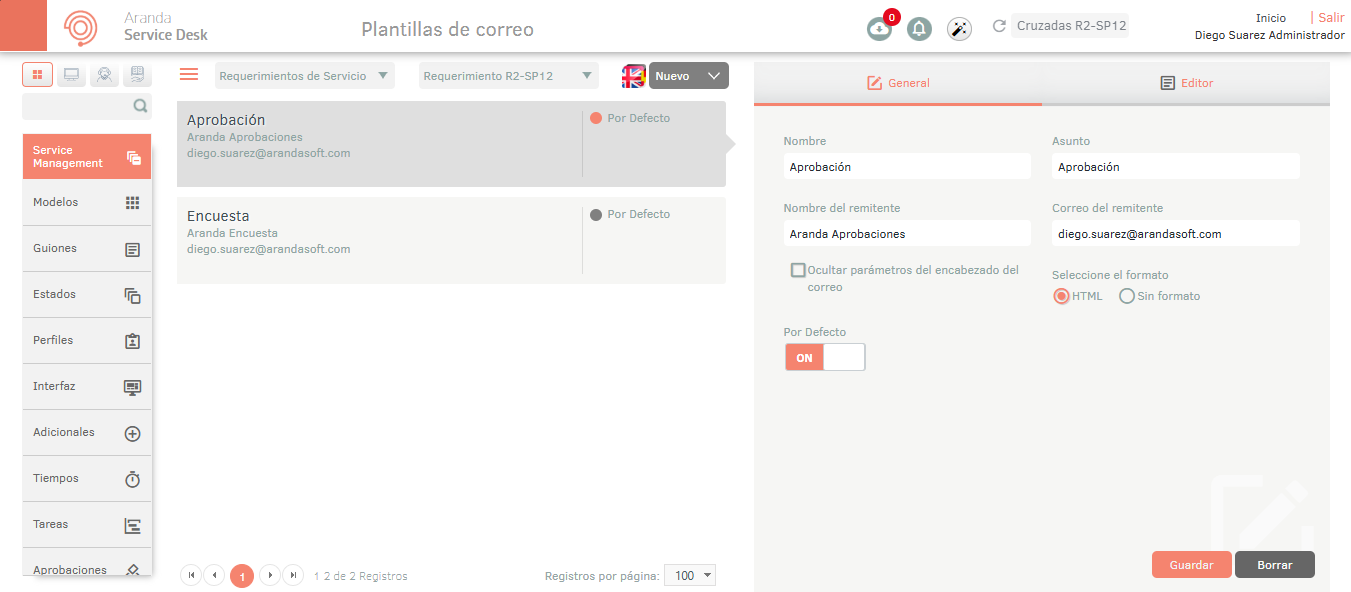Image resolution: width=1351 pixels, height=592 pixels.
Task: Select the monitor view icon in sidebar
Action: tap(71, 75)
